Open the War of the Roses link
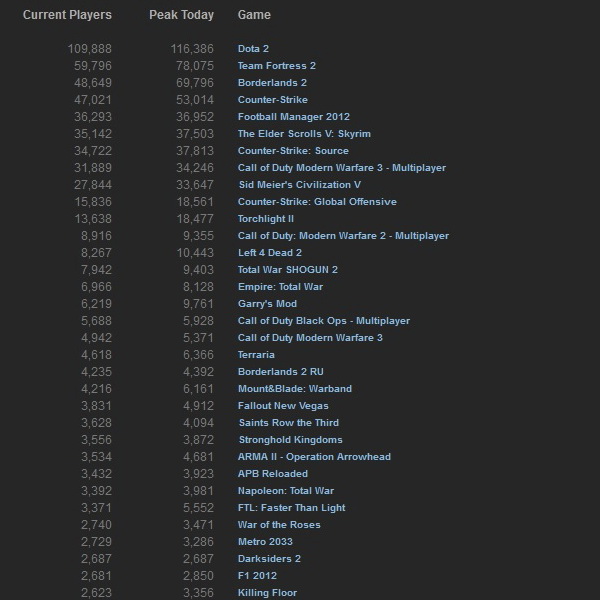Screen dimensions: 600x600 (279, 525)
